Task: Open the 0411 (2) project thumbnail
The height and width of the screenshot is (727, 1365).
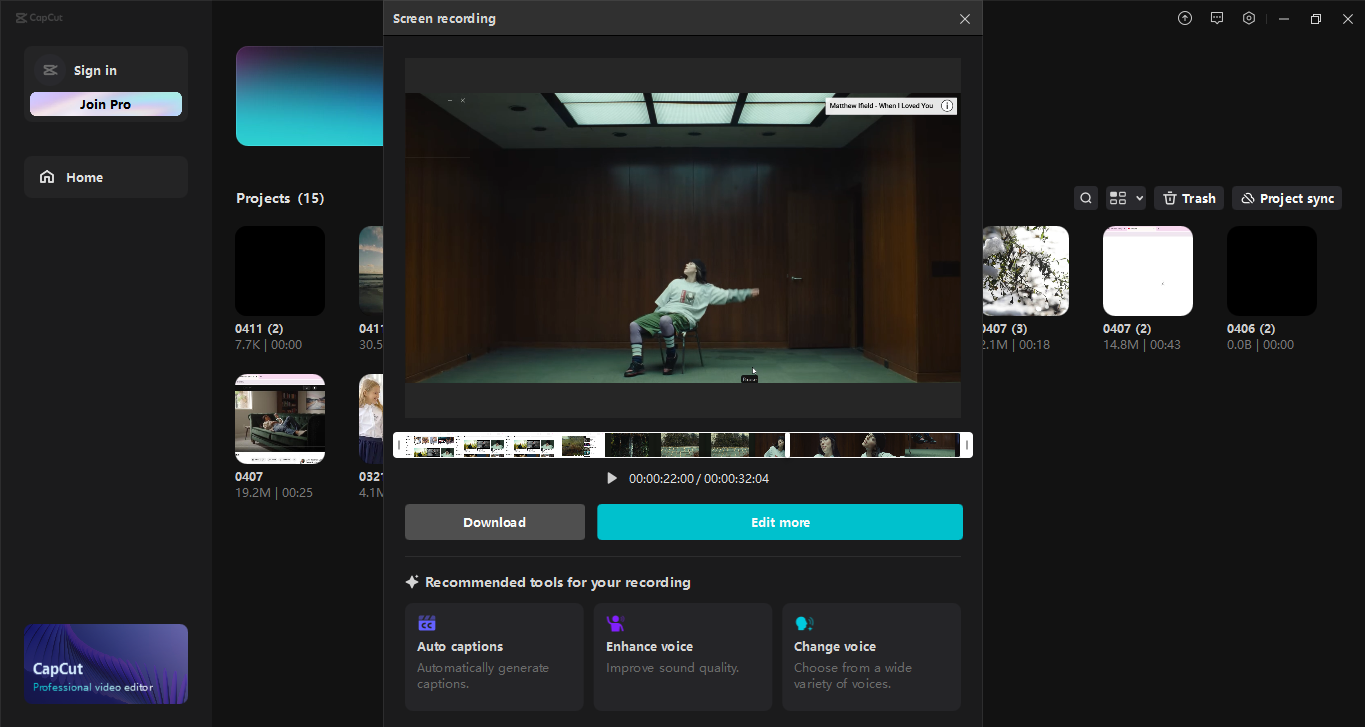Action: pos(280,271)
